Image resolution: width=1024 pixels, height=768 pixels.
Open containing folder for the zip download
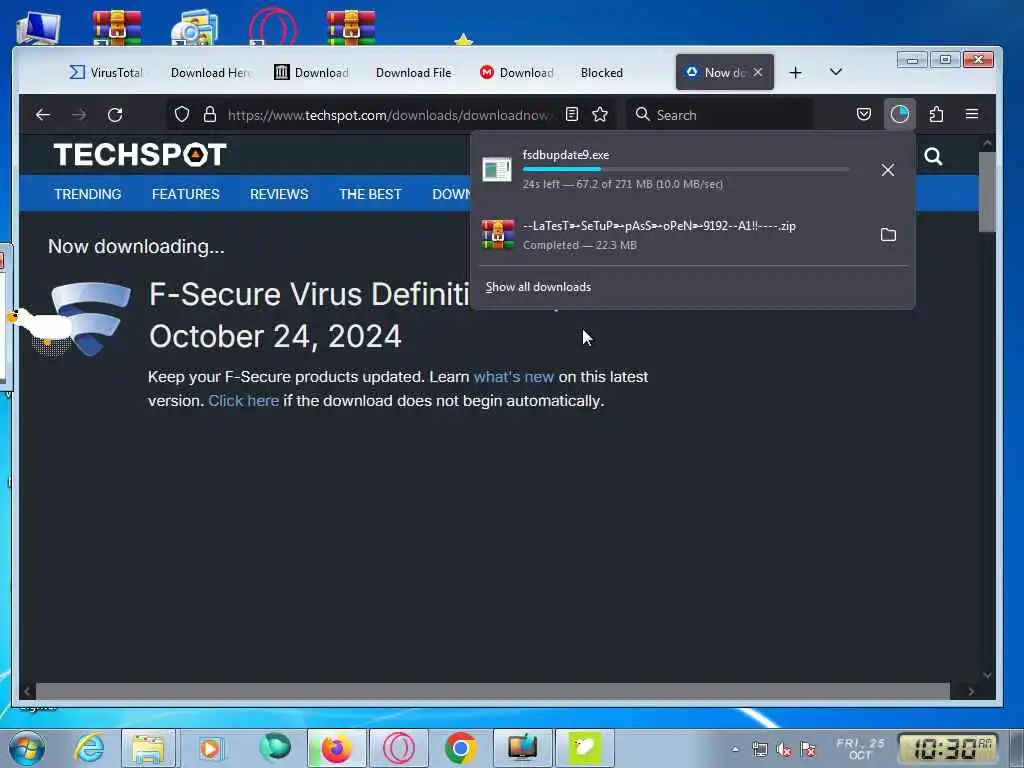[888, 234]
